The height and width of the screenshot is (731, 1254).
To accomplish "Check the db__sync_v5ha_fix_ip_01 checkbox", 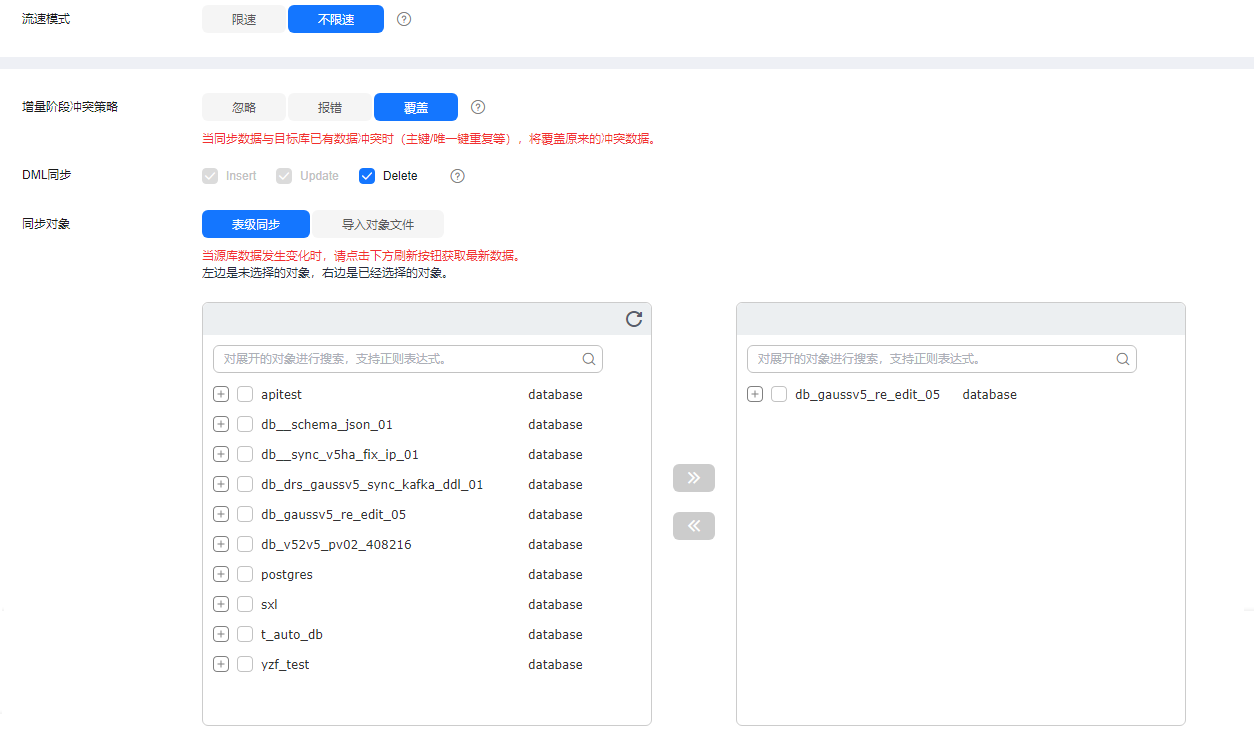I will 245,454.
